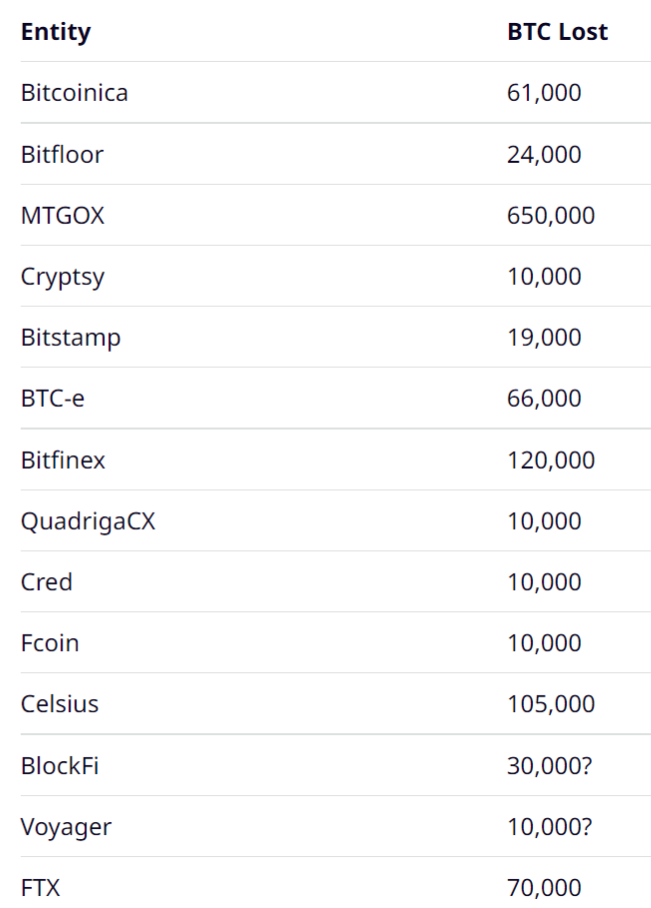This screenshot has height=908, width=651.
Task: Click the 66,000 value for BTC-e
Action: tap(544, 398)
